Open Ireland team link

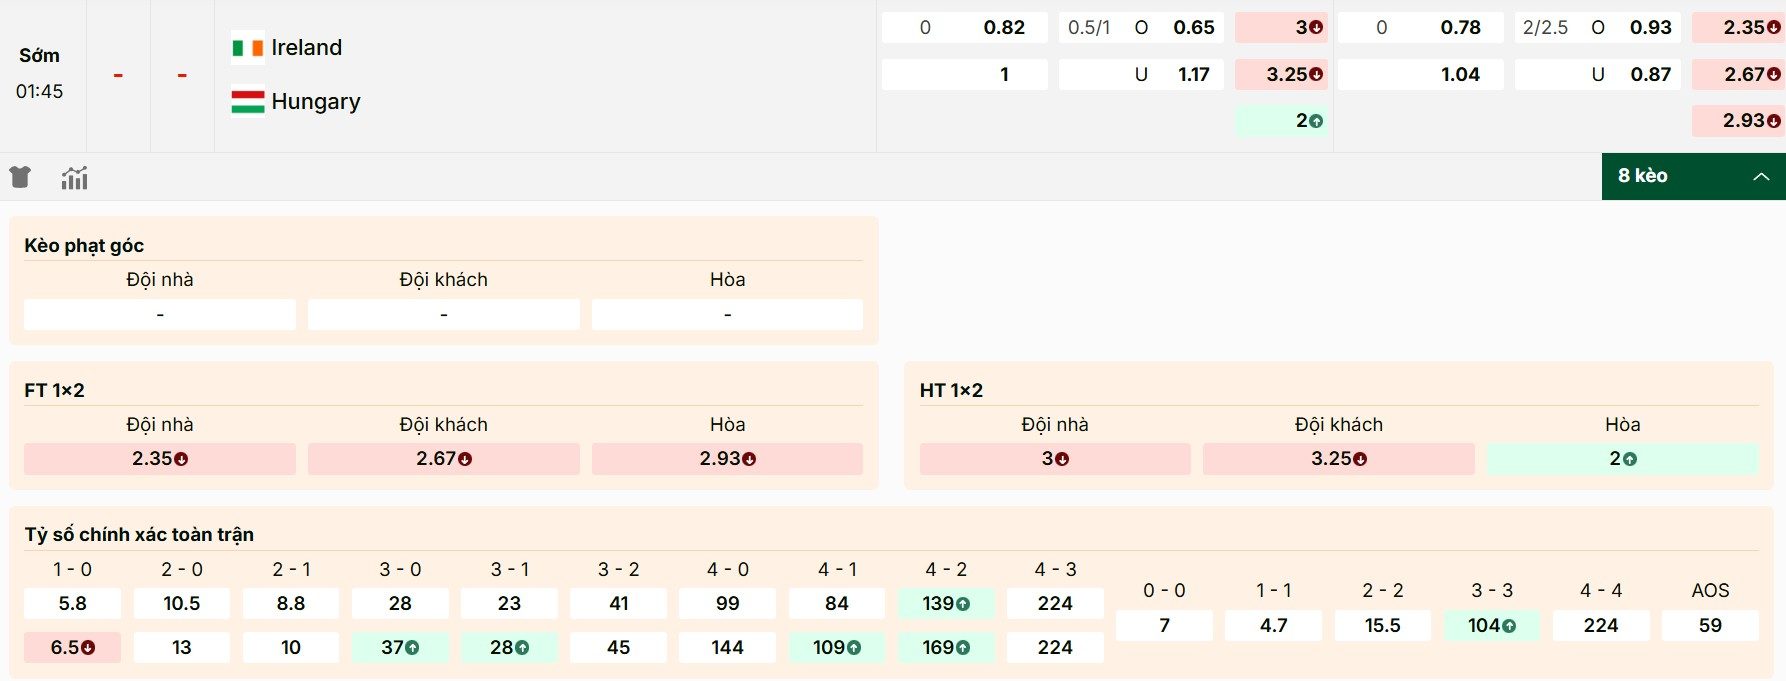(x=306, y=48)
